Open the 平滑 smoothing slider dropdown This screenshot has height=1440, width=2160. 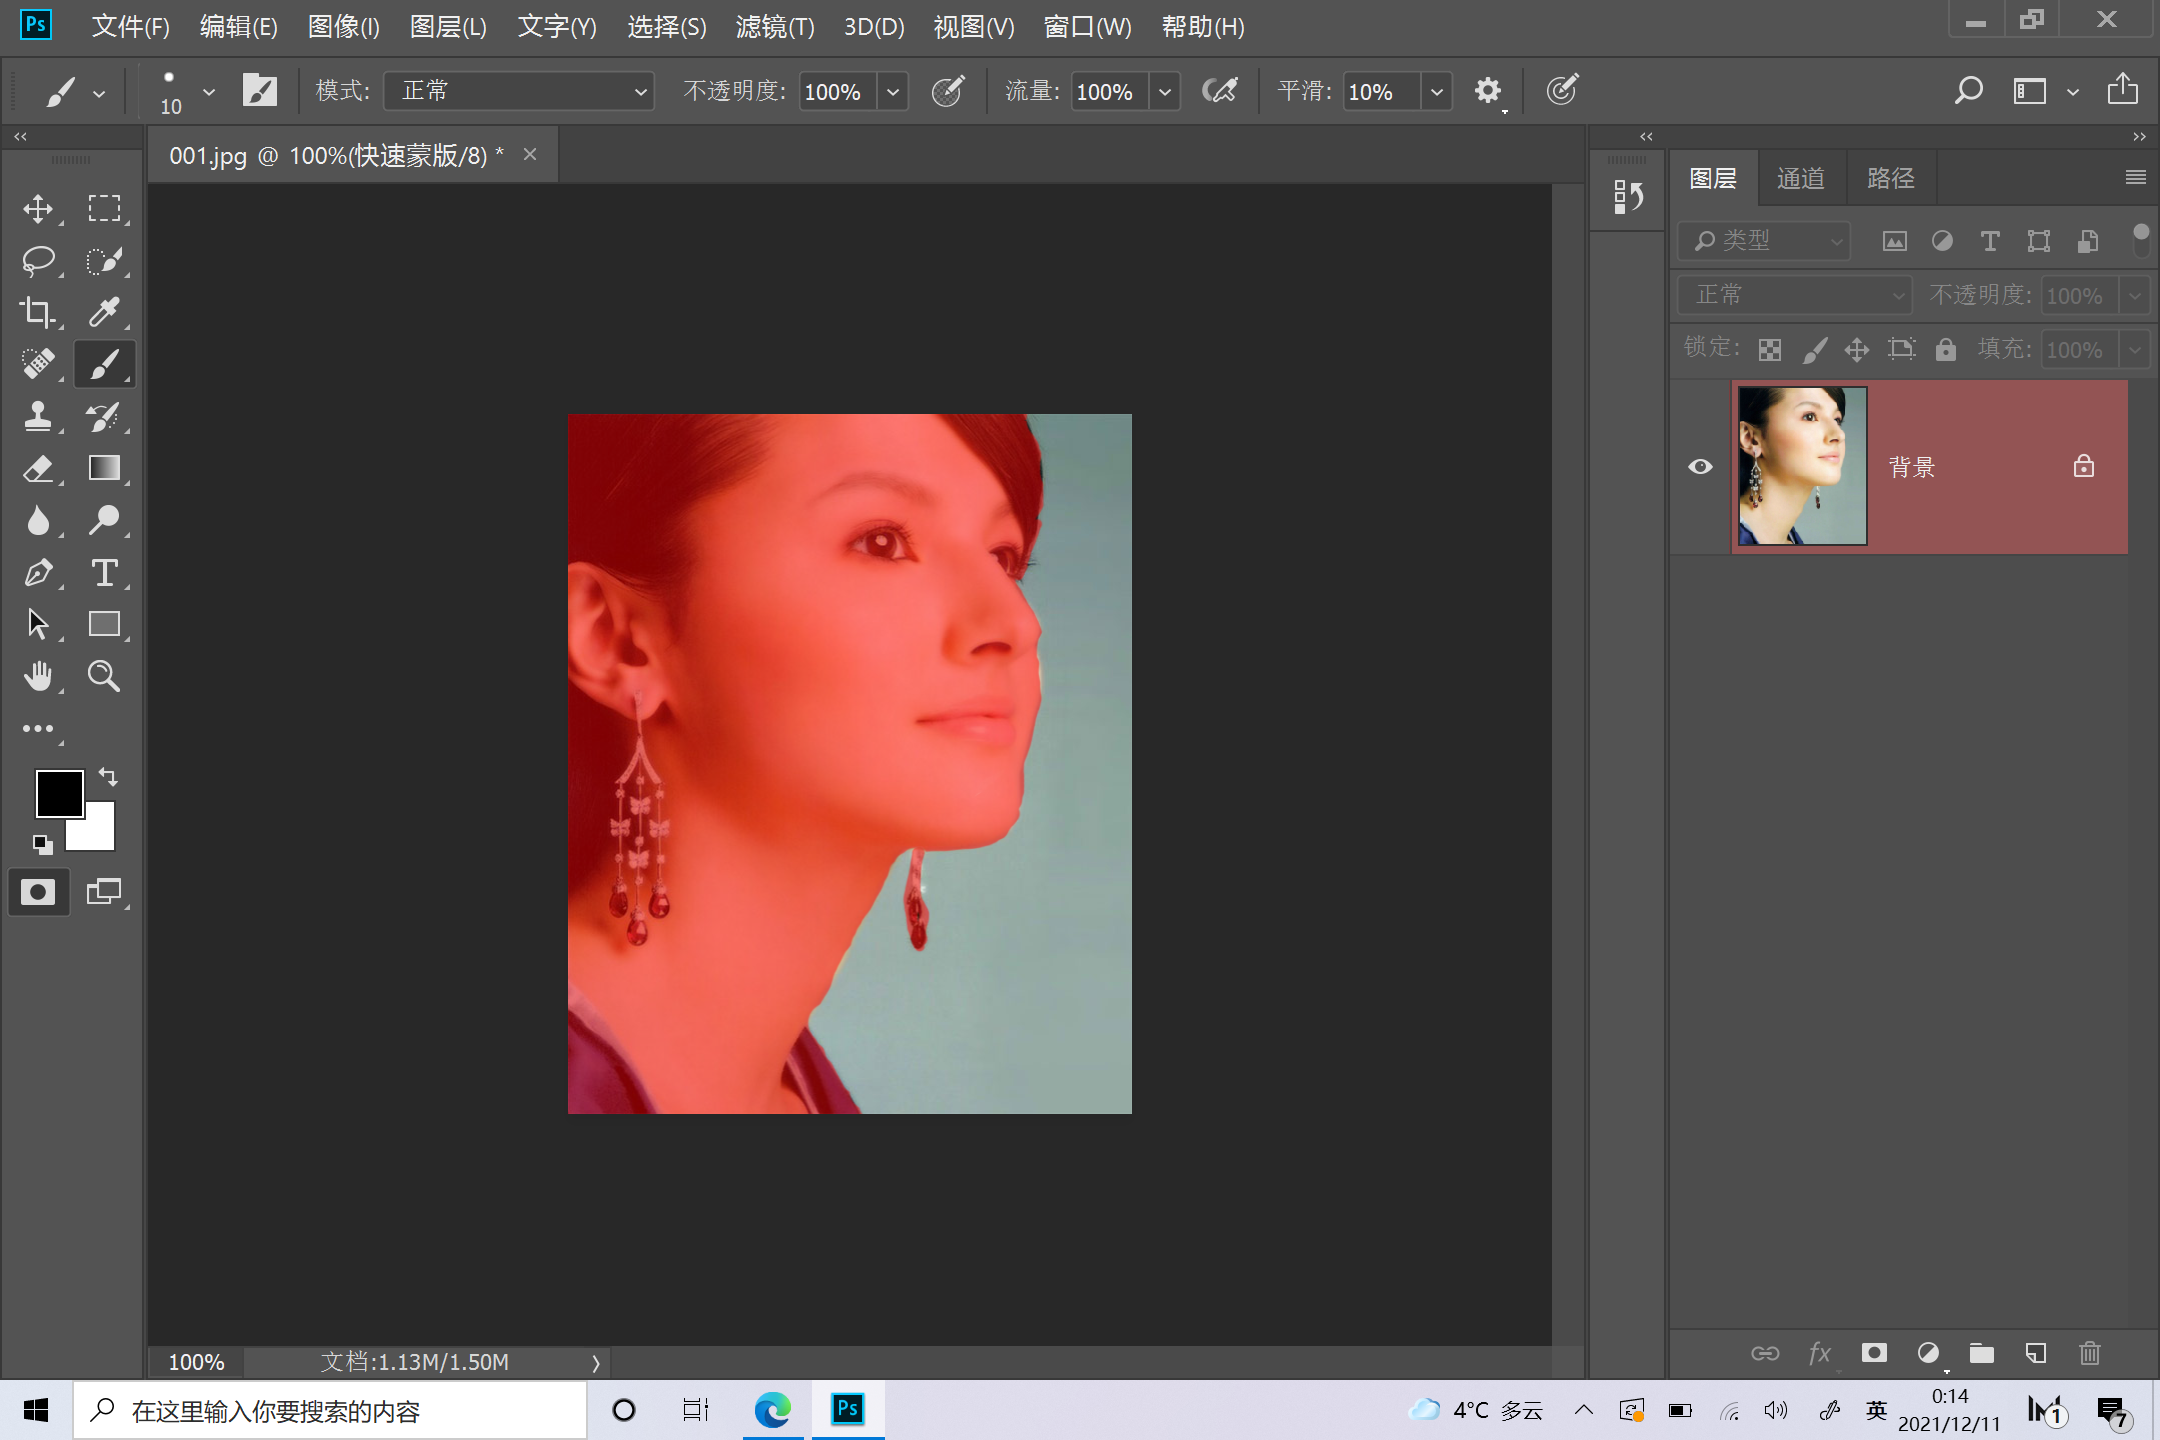pyautogui.click(x=1437, y=91)
